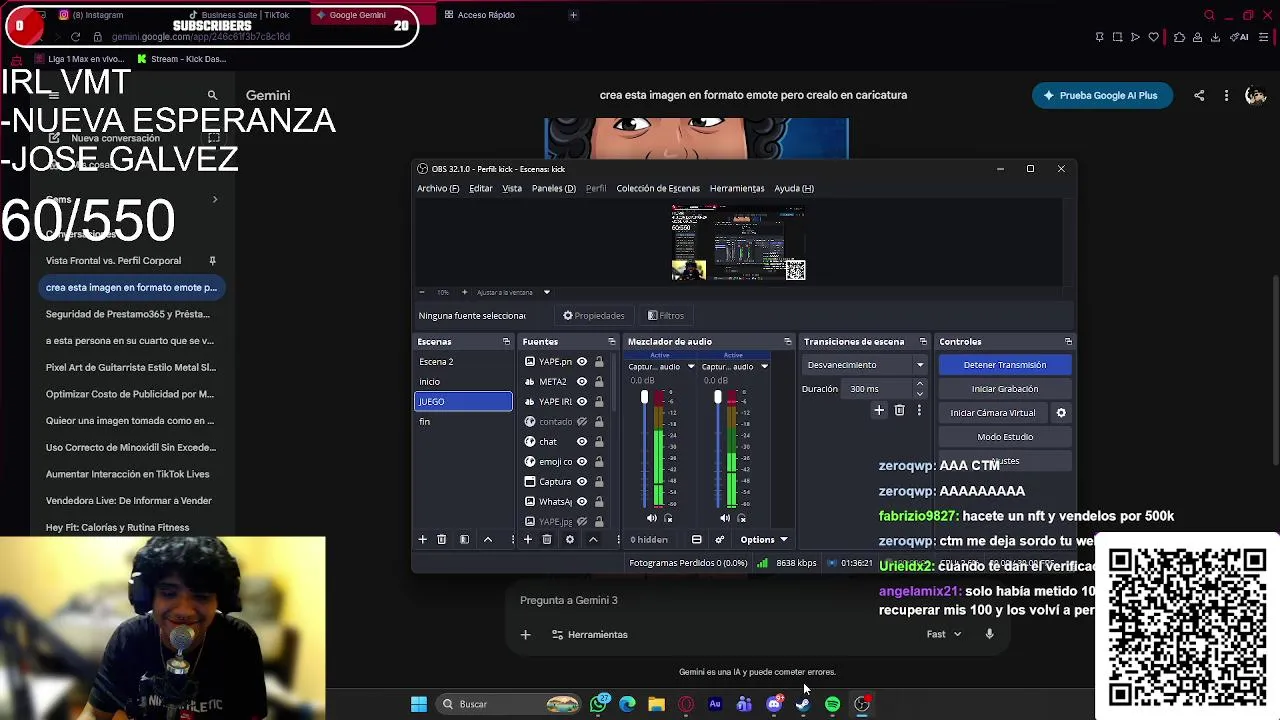Open the Archivo menu in OBS

click(438, 188)
